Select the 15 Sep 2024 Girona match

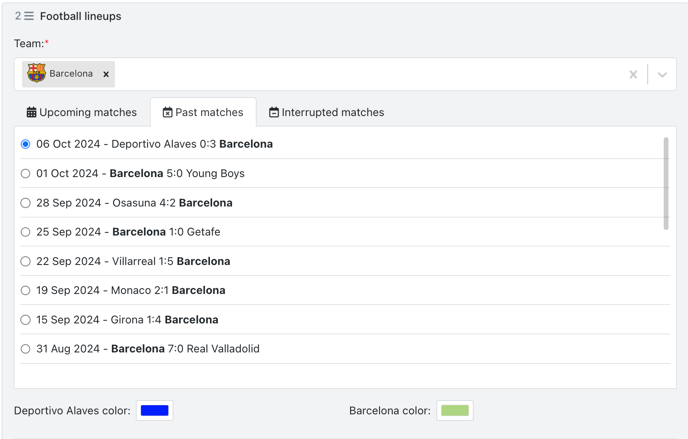25,319
